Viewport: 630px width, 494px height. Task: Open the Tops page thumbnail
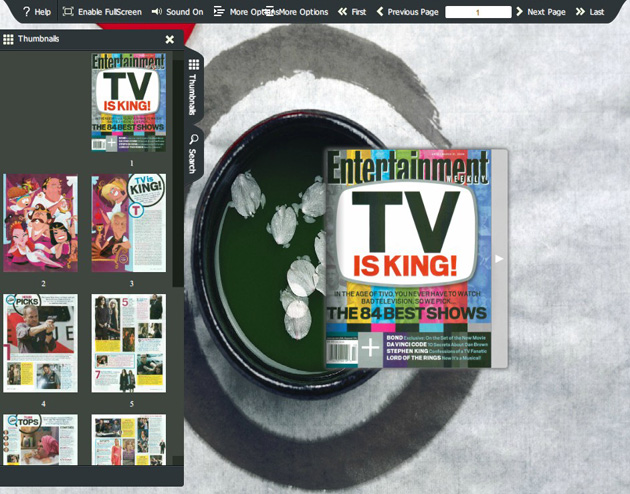[41, 440]
